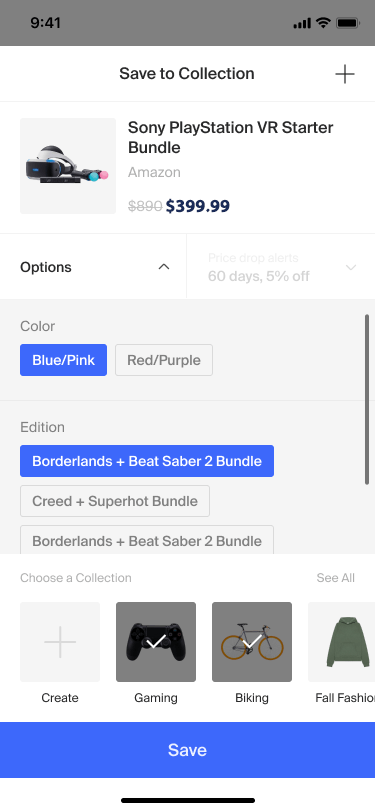Open the PlayStation VR product image
This screenshot has width=375, height=812.
[68, 166]
